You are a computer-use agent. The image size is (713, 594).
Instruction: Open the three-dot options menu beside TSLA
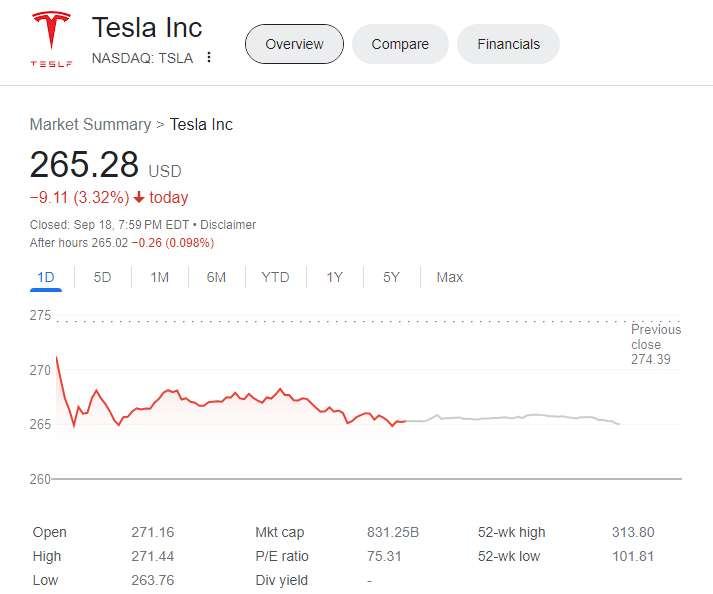click(x=209, y=58)
